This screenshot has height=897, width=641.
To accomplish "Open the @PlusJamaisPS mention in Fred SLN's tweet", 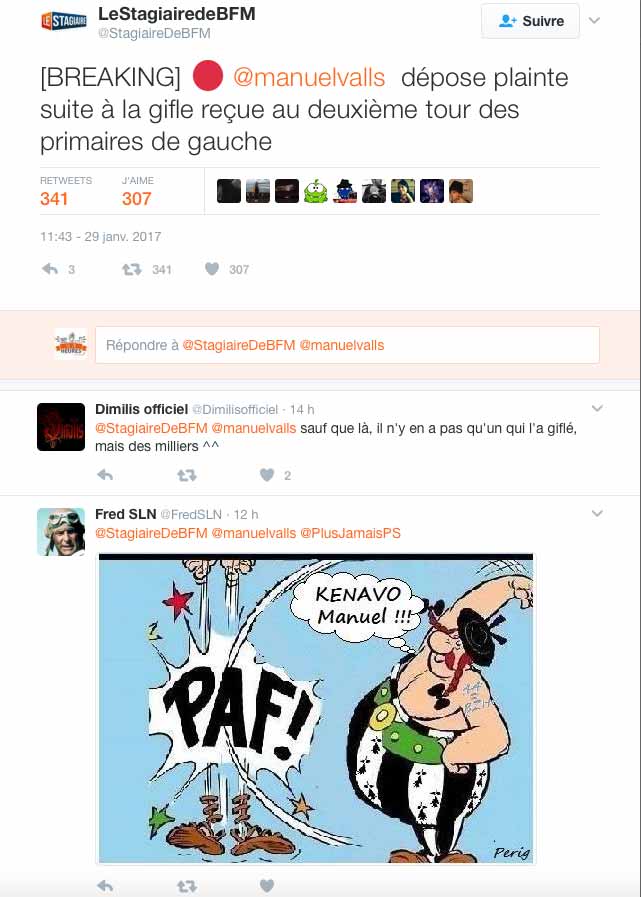I will [x=350, y=533].
